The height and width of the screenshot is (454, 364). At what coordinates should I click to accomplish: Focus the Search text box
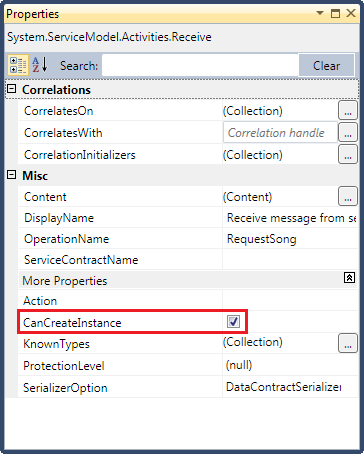click(200, 65)
